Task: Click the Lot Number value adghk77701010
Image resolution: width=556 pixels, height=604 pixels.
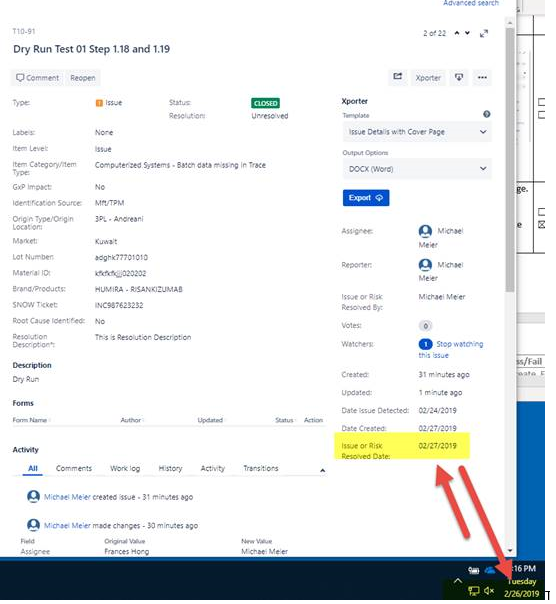Action: [121, 257]
